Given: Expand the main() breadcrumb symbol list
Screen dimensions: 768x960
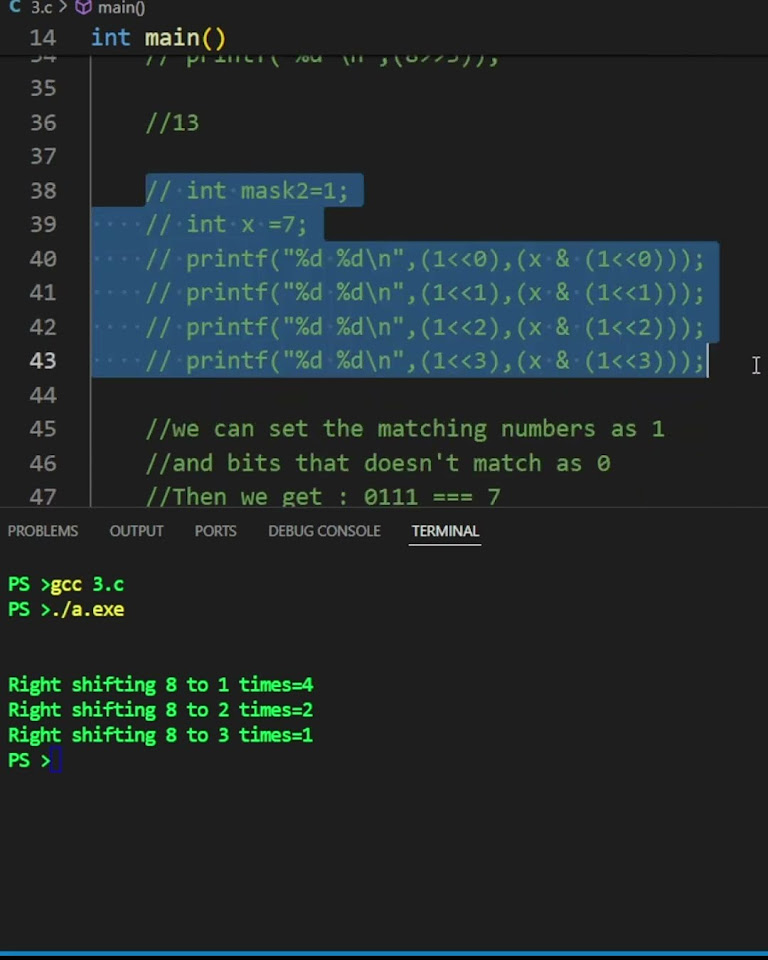Looking at the screenshot, I should pyautogui.click(x=121, y=8).
